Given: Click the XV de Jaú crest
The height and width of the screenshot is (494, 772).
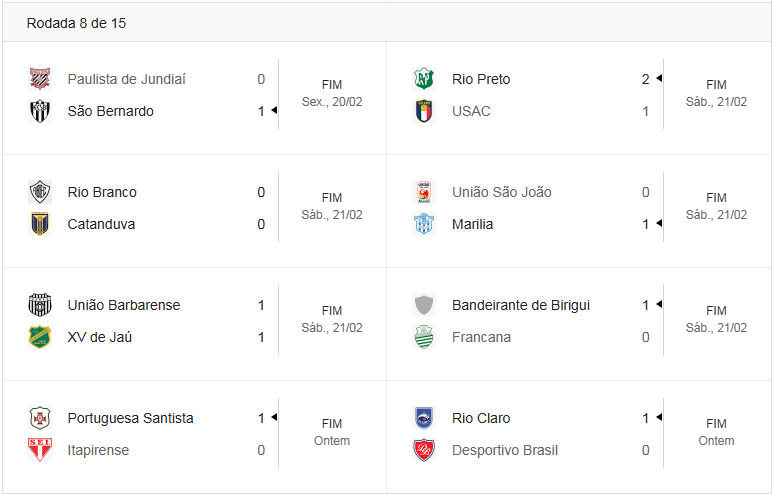Looking at the screenshot, I should (x=40, y=337).
